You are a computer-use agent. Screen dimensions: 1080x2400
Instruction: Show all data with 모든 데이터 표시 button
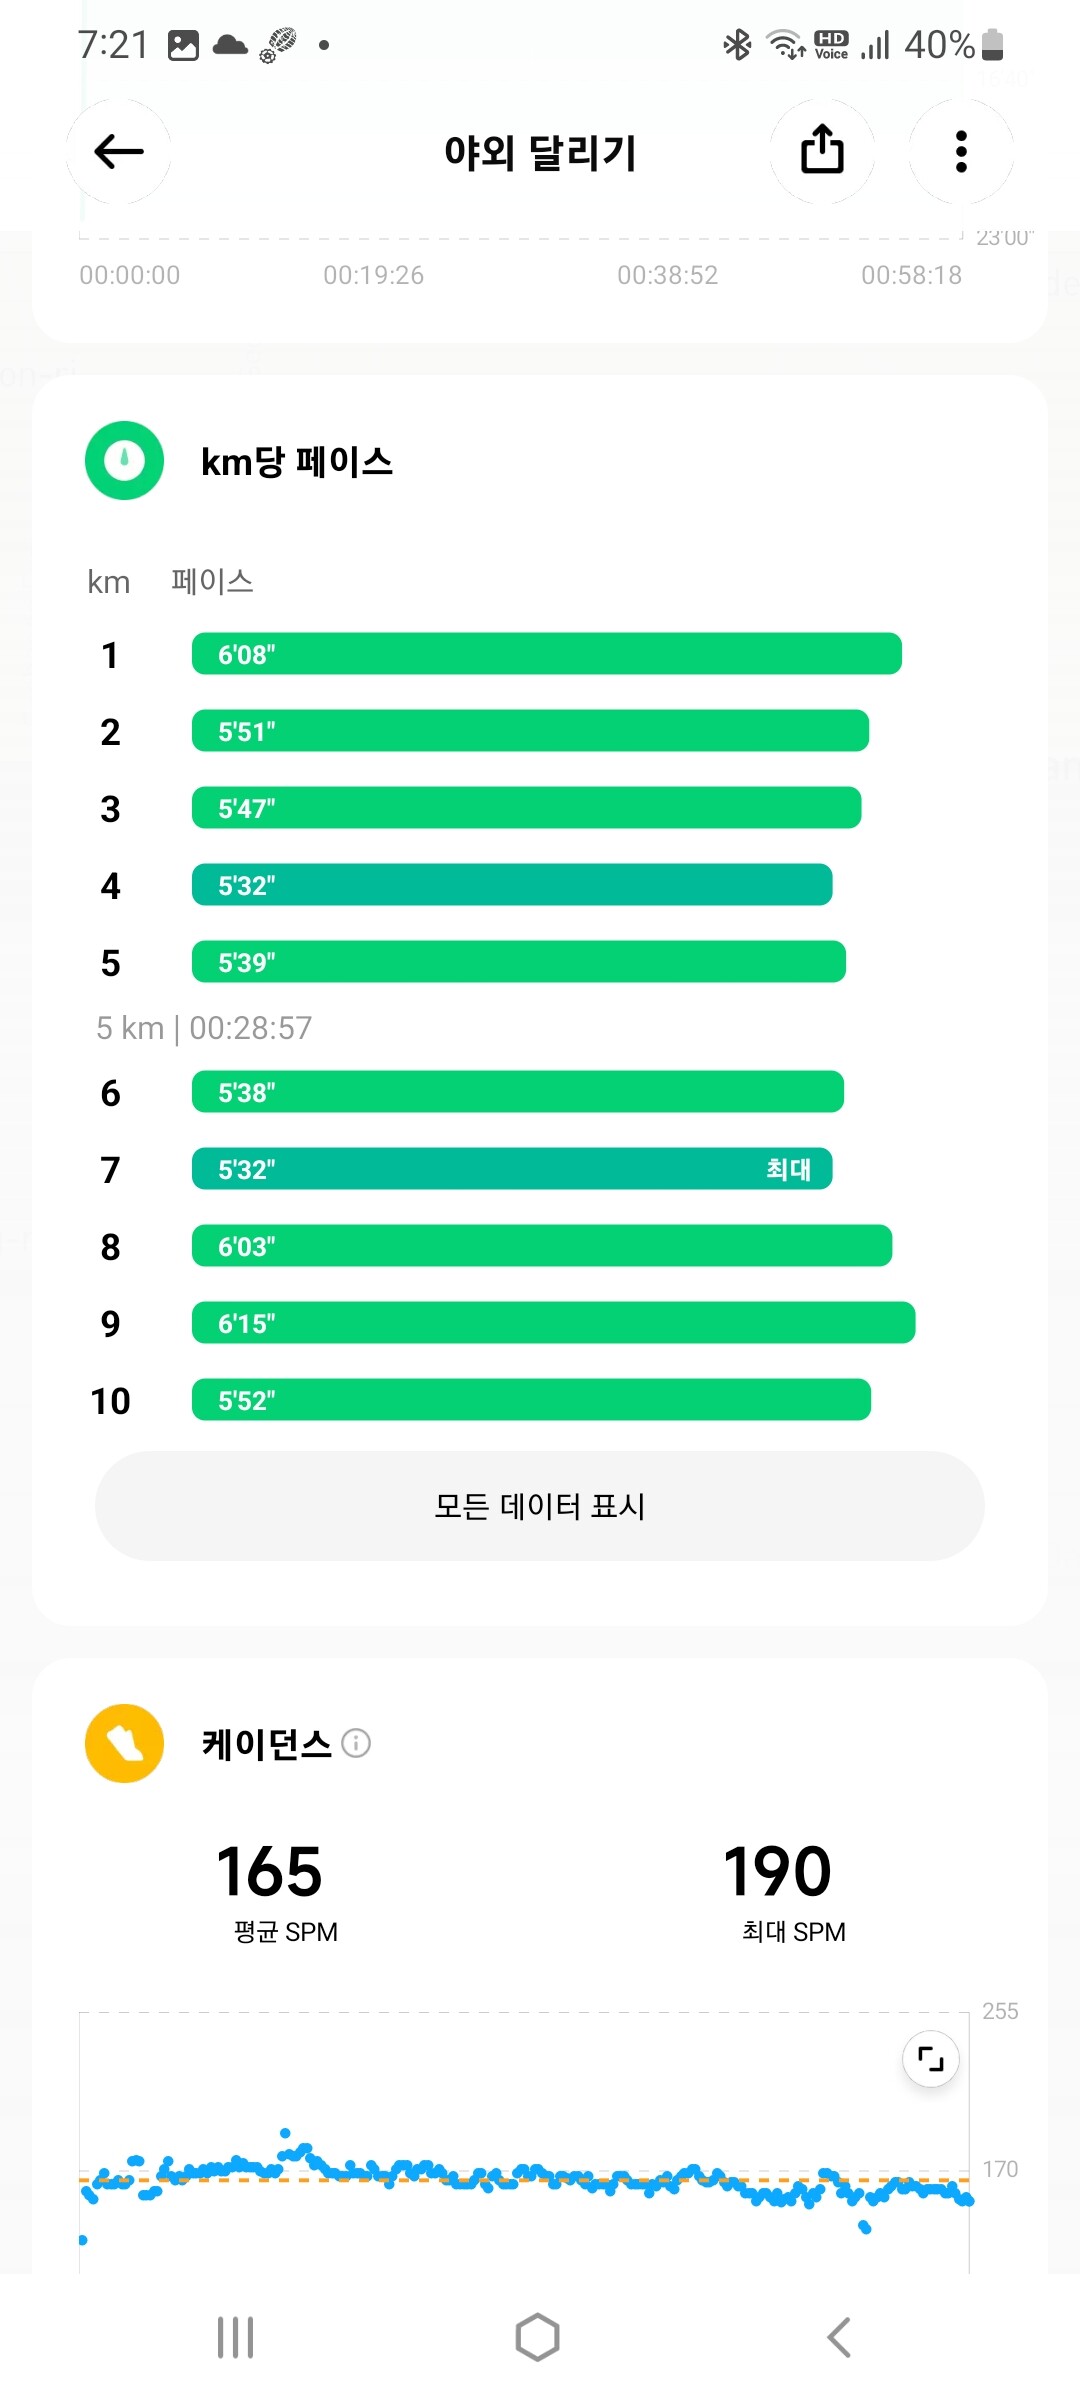click(540, 1506)
